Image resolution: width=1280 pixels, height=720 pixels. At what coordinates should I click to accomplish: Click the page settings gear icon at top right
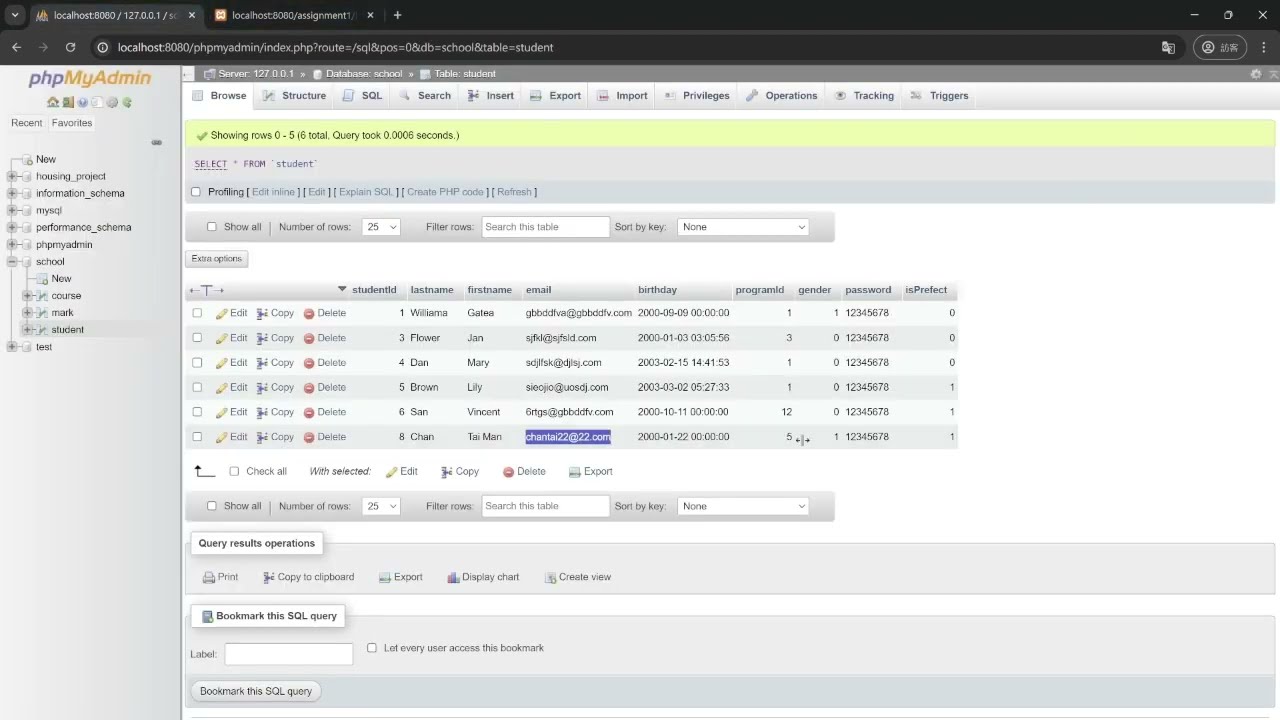point(1256,74)
